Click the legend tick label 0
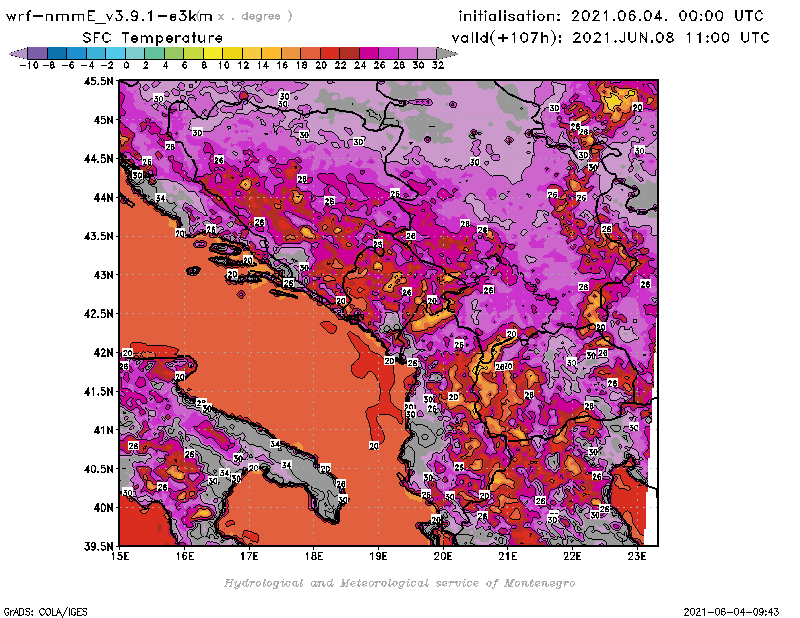Viewport: 800px width, 618px height. coord(126,65)
